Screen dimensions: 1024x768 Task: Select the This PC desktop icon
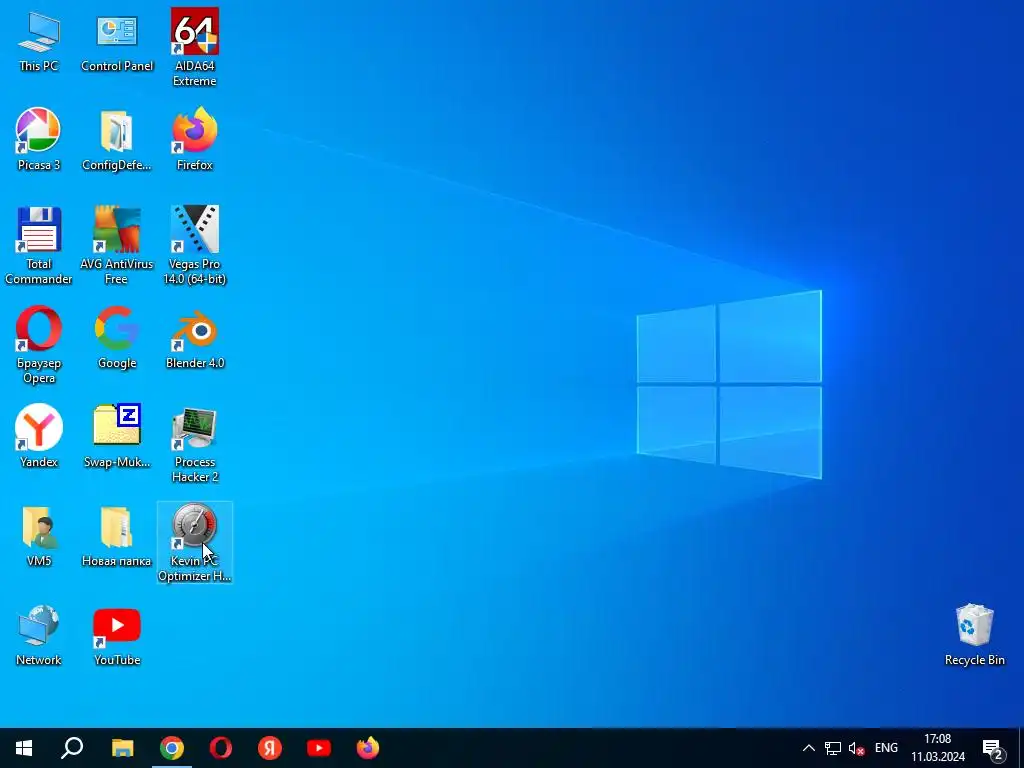click(39, 41)
